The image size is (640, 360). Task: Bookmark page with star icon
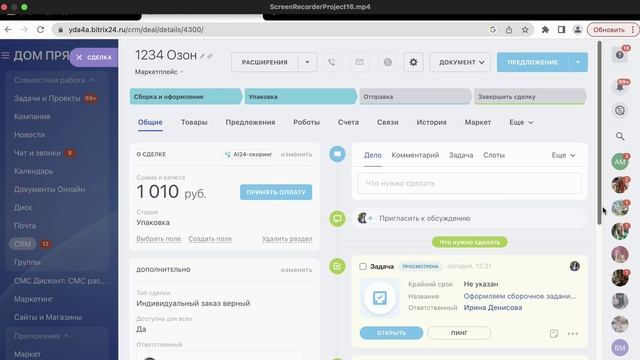[525, 29]
